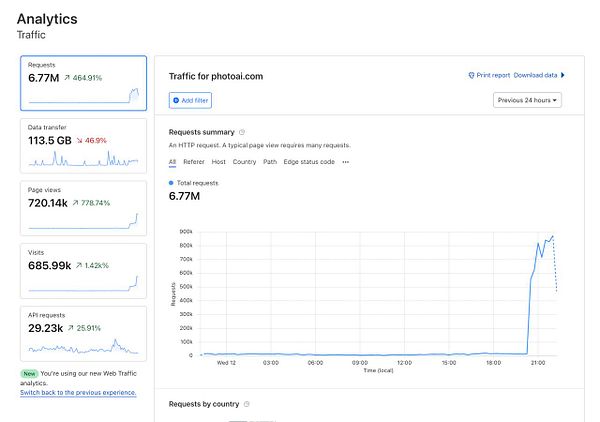
Task: Open the Previous 24 hours dropdown
Action: coord(528,100)
